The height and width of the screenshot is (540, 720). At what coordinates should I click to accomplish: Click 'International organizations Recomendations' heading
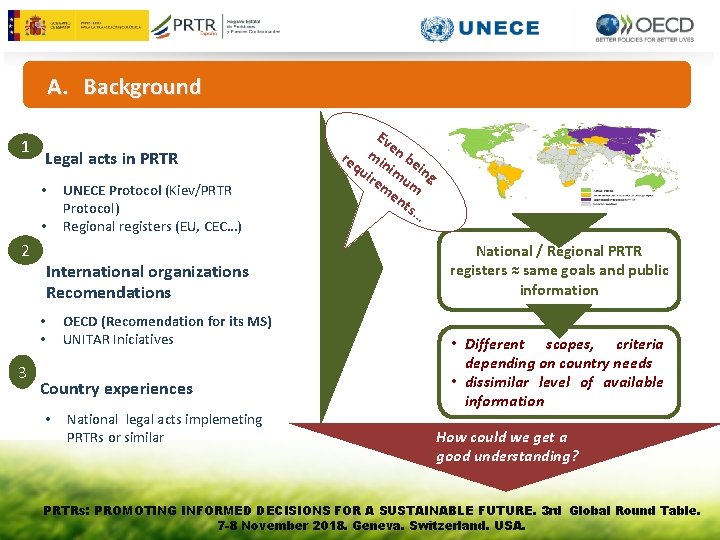[147, 282]
